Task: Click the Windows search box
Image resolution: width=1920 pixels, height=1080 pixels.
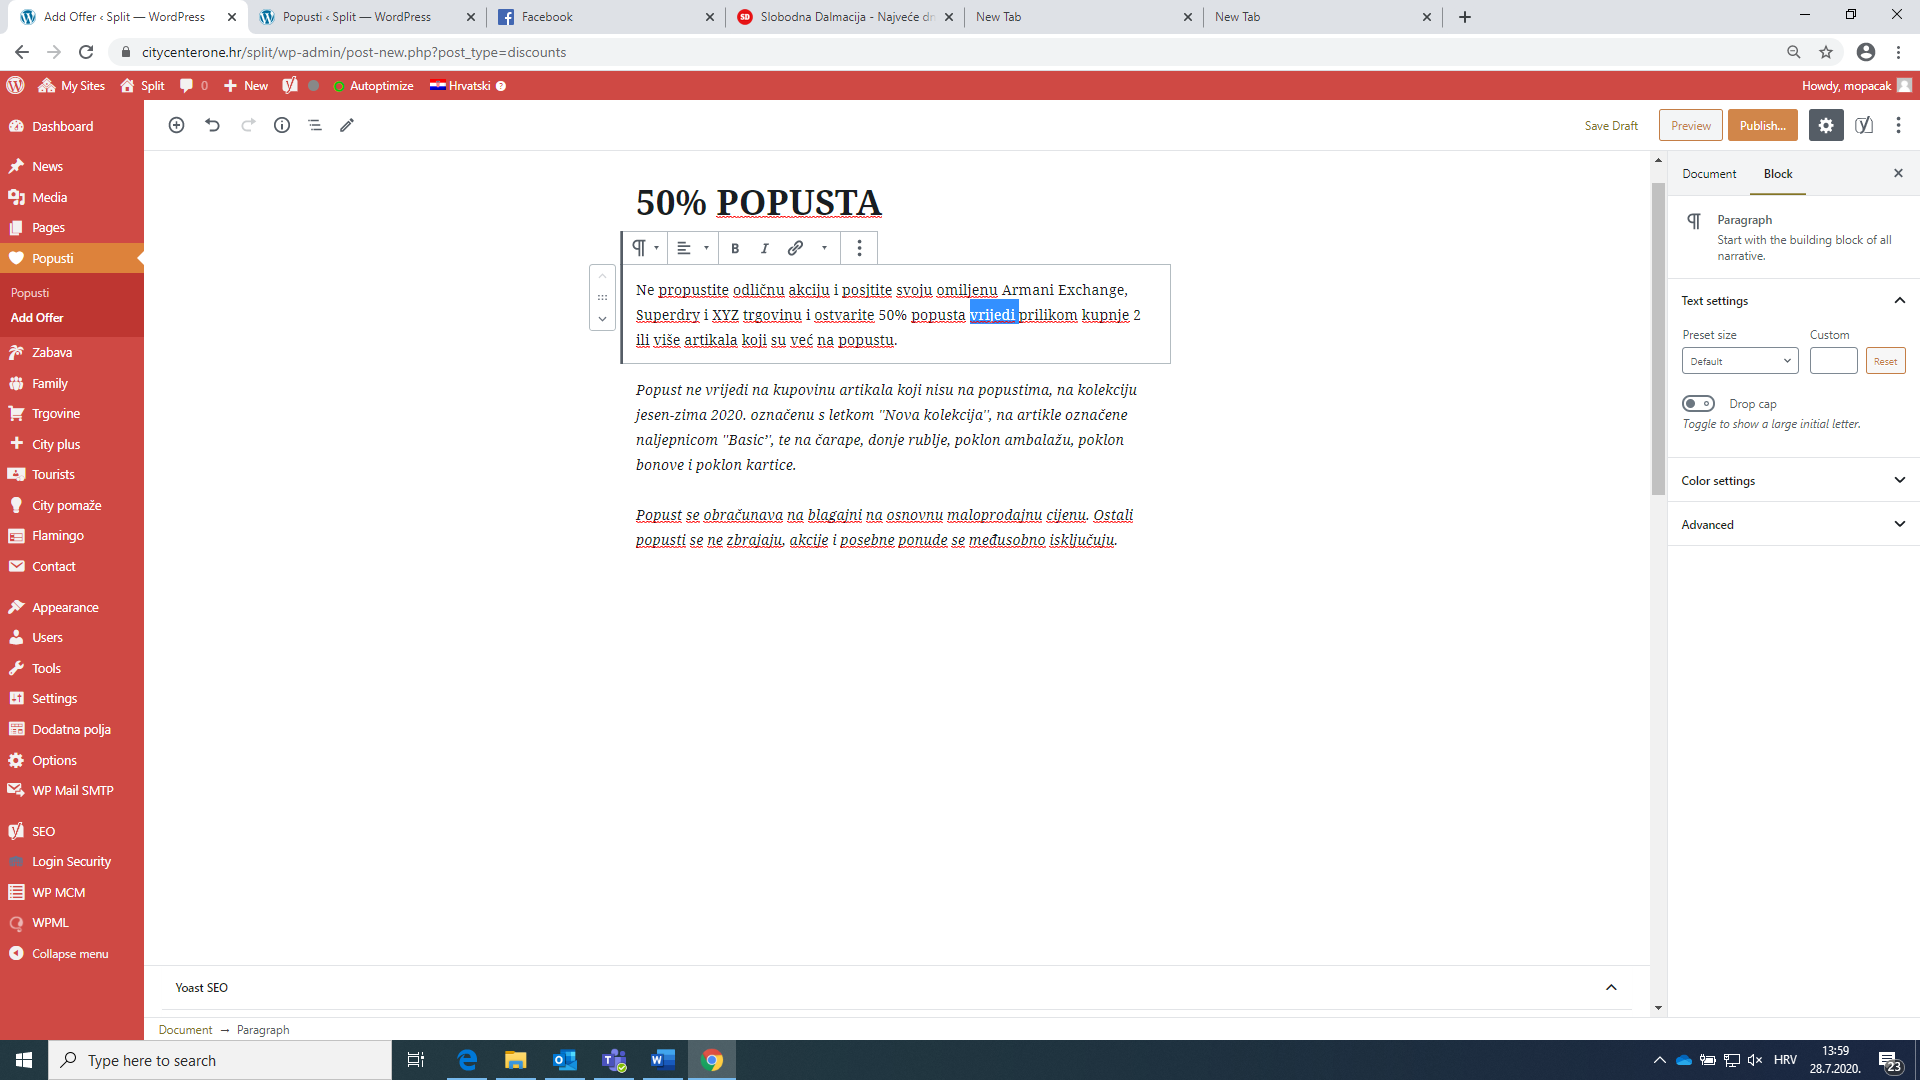Action: click(220, 1060)
